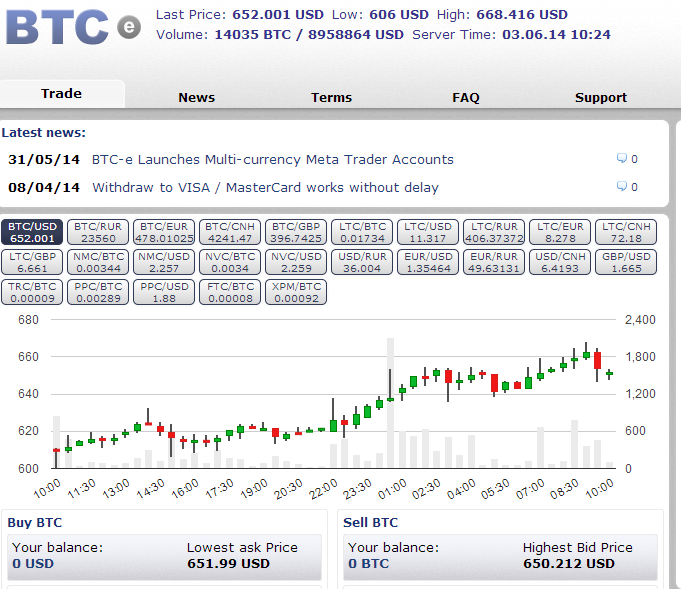Open the LTC/GBP pair

tap(32, 262)
